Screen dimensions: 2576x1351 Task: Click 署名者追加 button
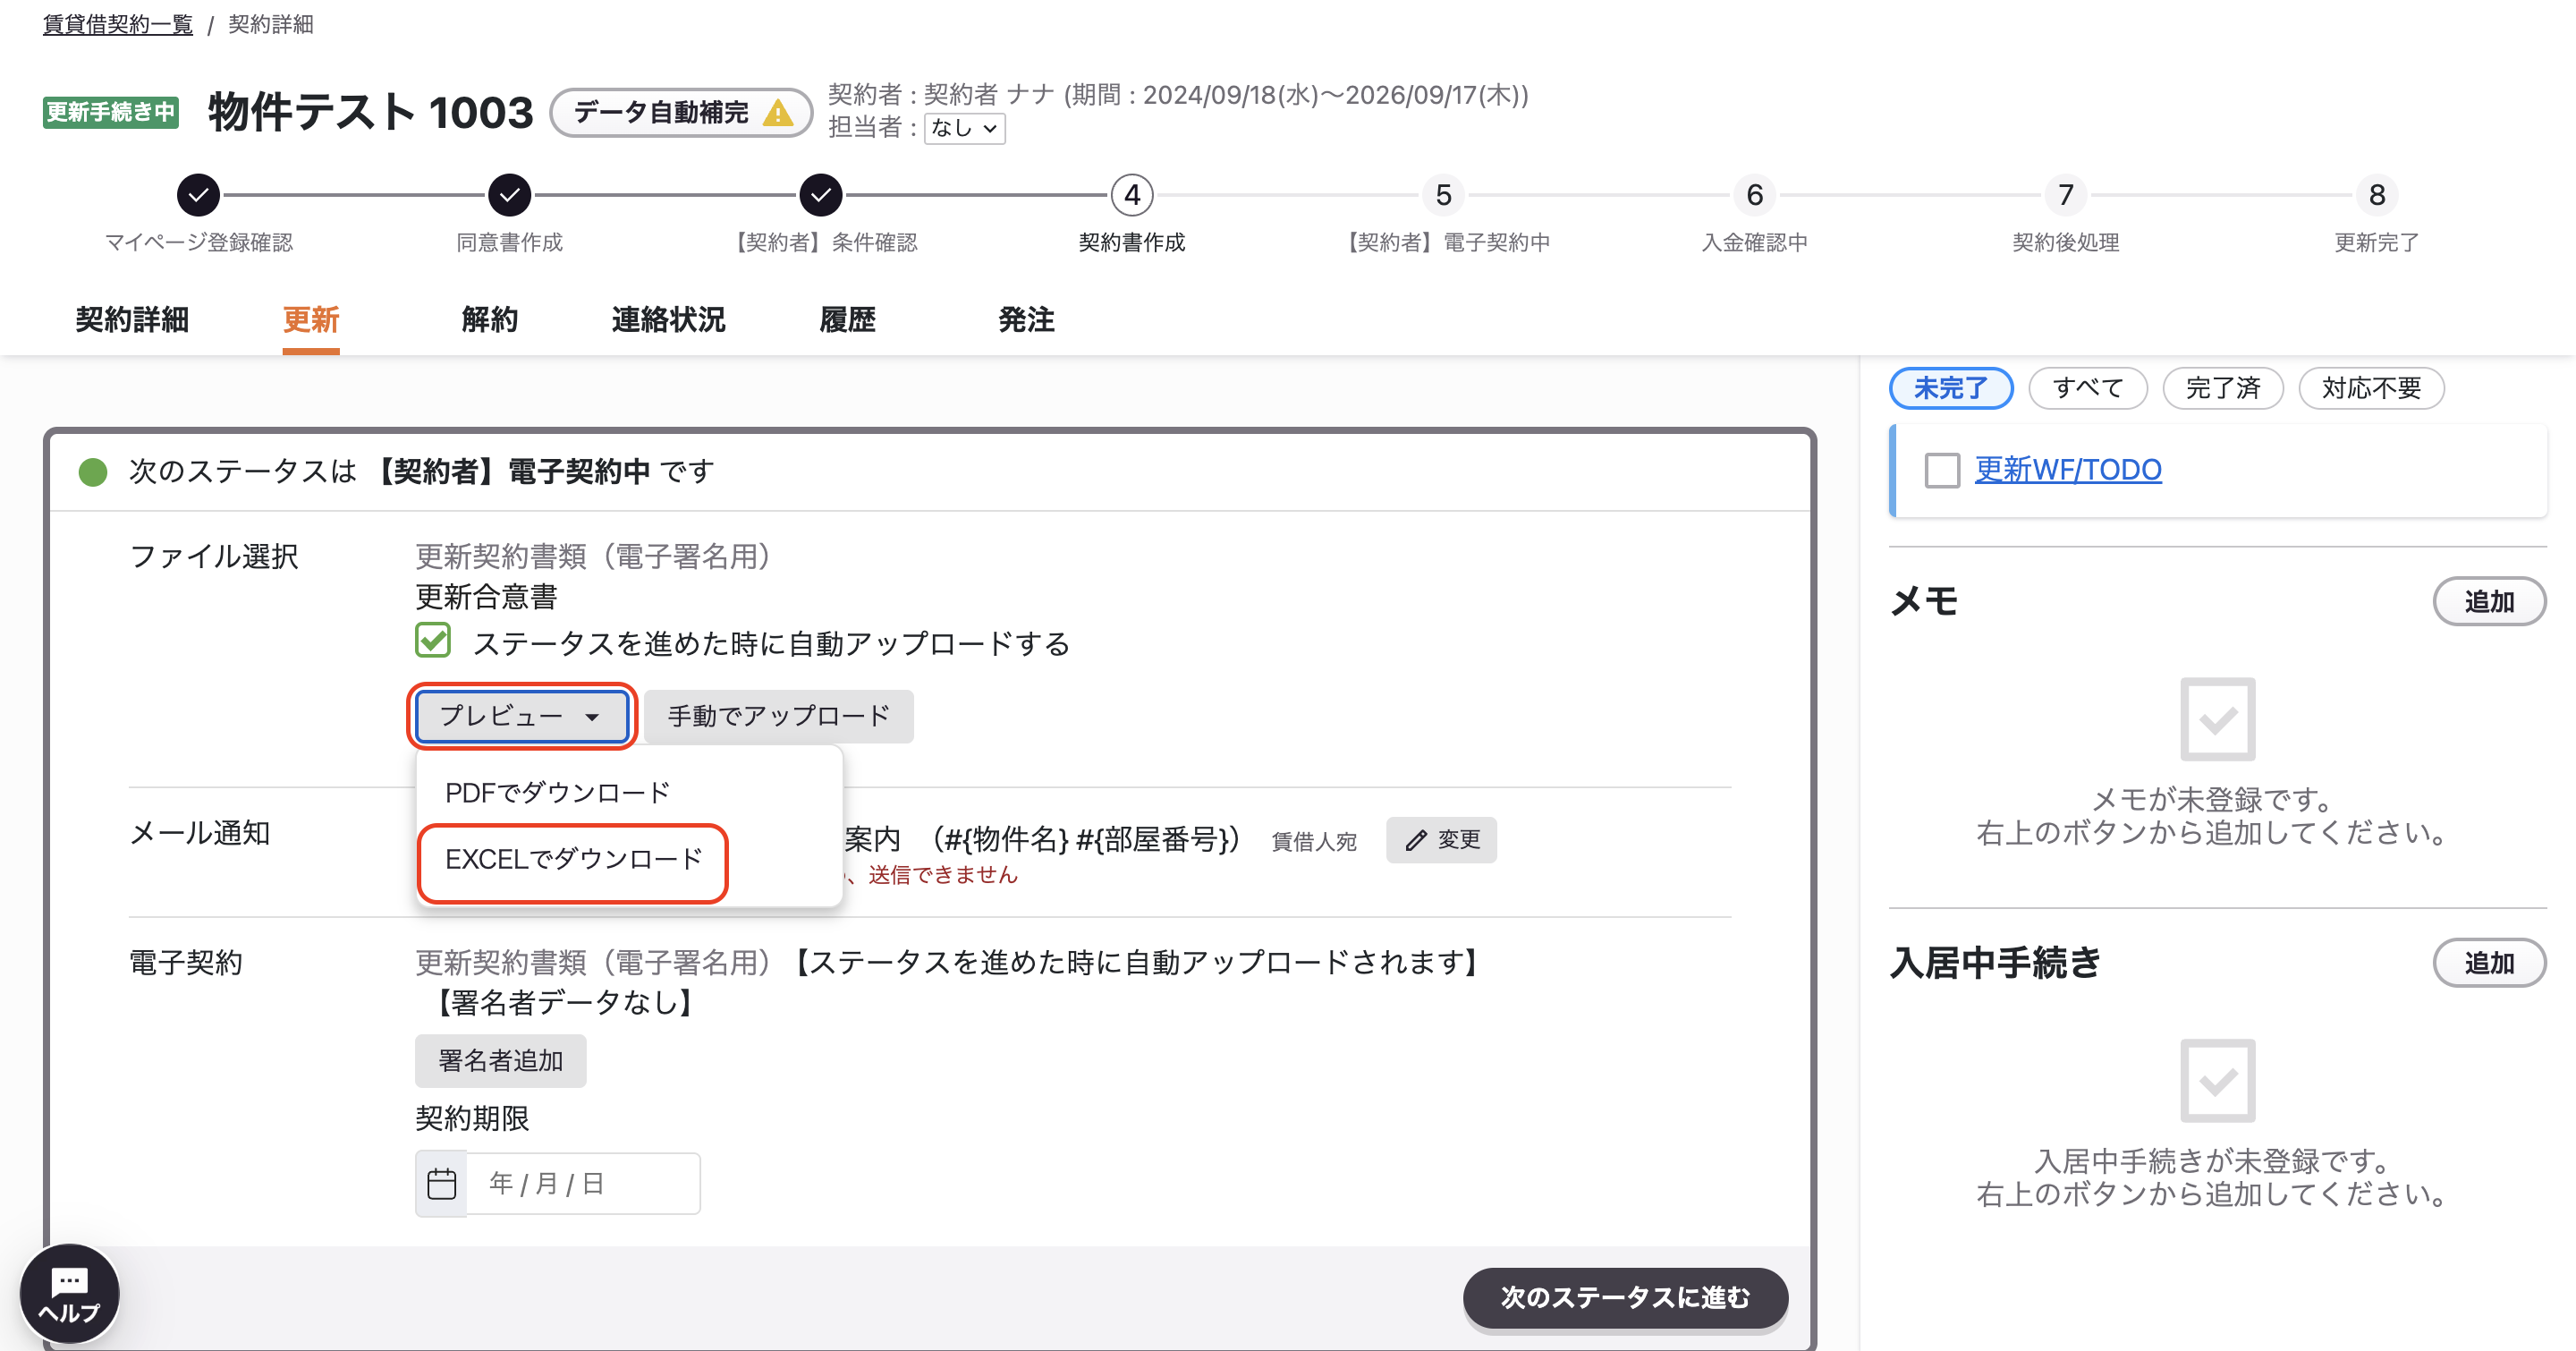click(501, 1061)
